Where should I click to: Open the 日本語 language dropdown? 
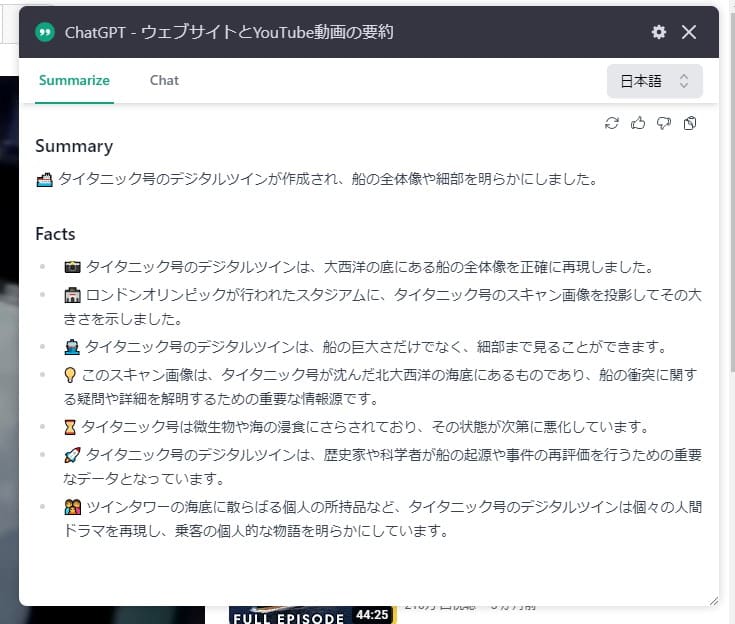[654, 81]
